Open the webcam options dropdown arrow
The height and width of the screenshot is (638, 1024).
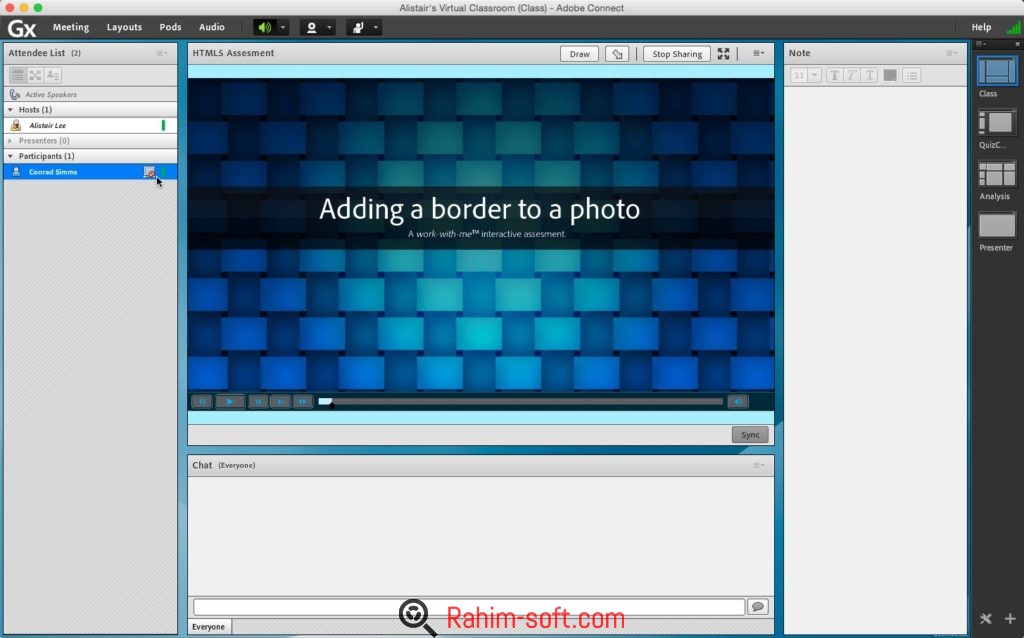[x=329, y=27]
